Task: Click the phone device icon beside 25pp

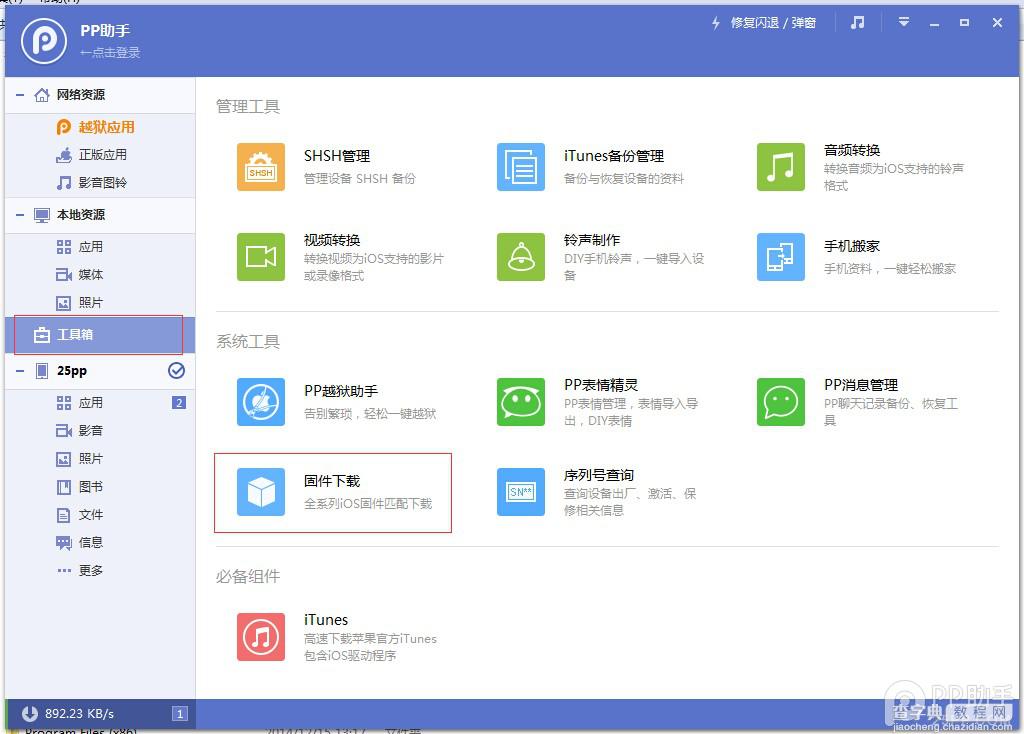Action: point(42,371)
